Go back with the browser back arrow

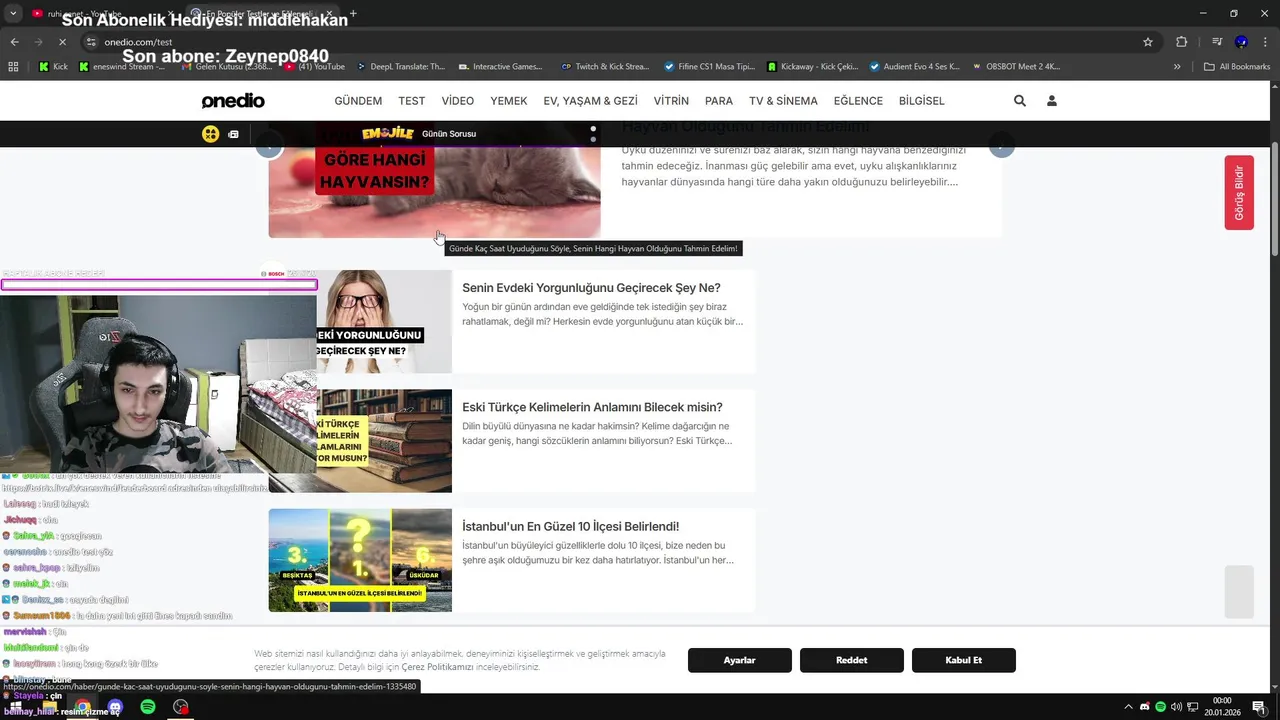click(14, 42)
